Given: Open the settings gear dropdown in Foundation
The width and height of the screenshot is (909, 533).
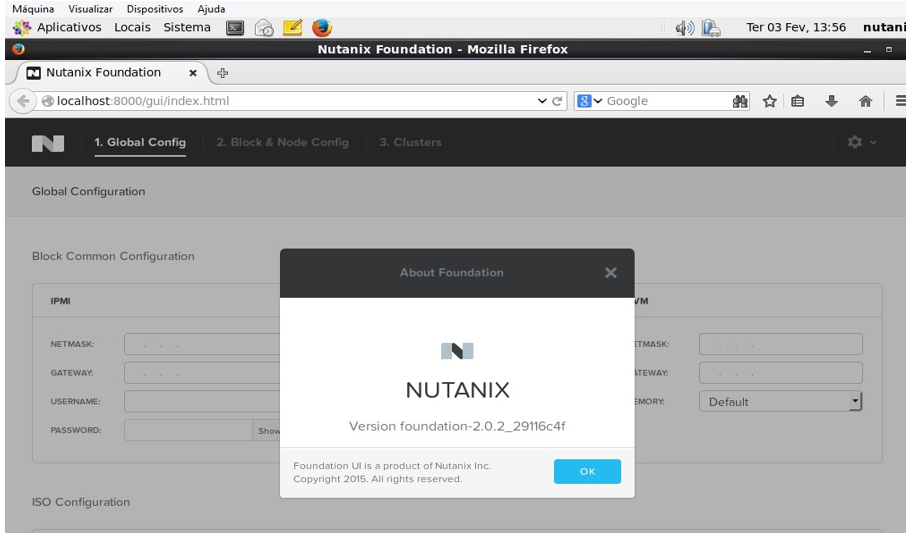Looking at the screenshot, I should click(860, 142).
